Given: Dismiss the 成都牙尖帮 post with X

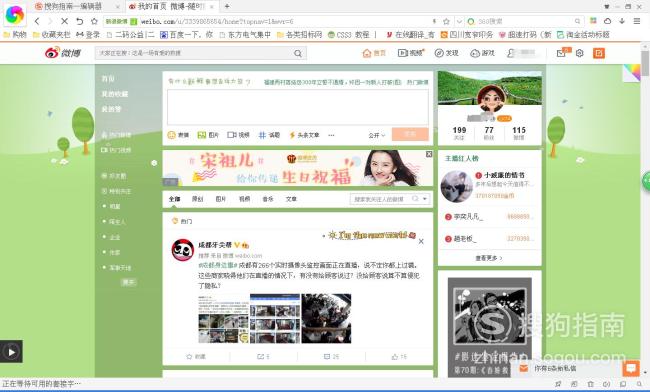Looking at the screenshot, I should (421, 241).
